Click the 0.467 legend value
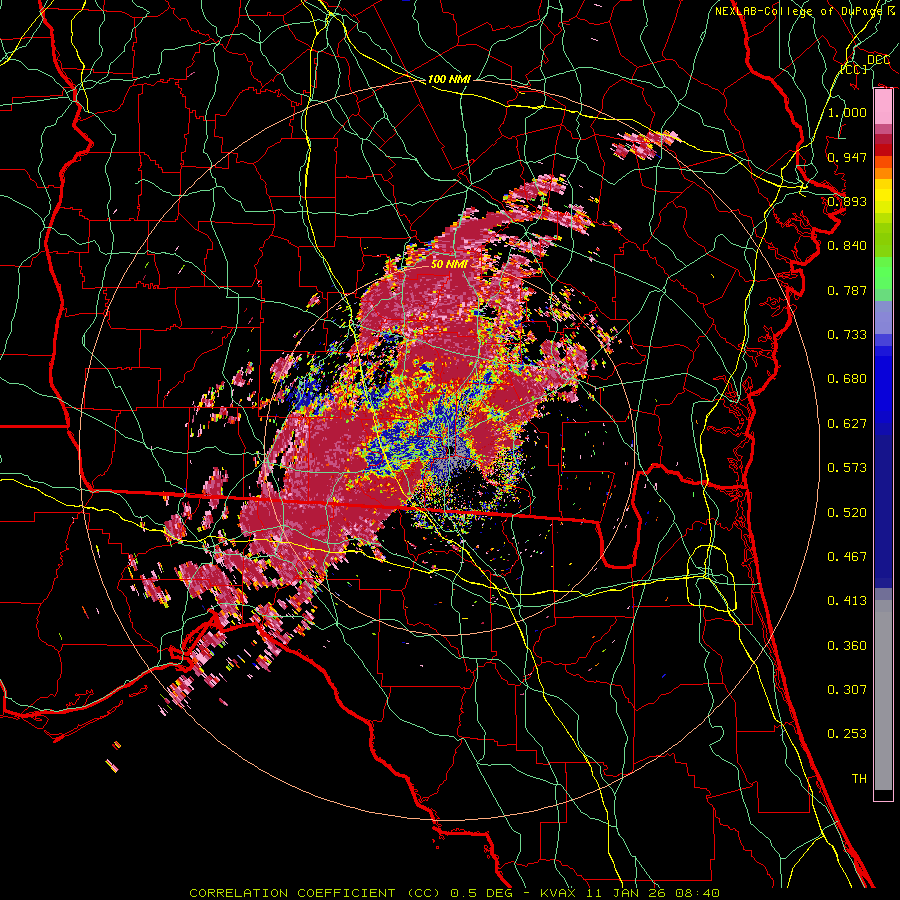 (847, 557)
